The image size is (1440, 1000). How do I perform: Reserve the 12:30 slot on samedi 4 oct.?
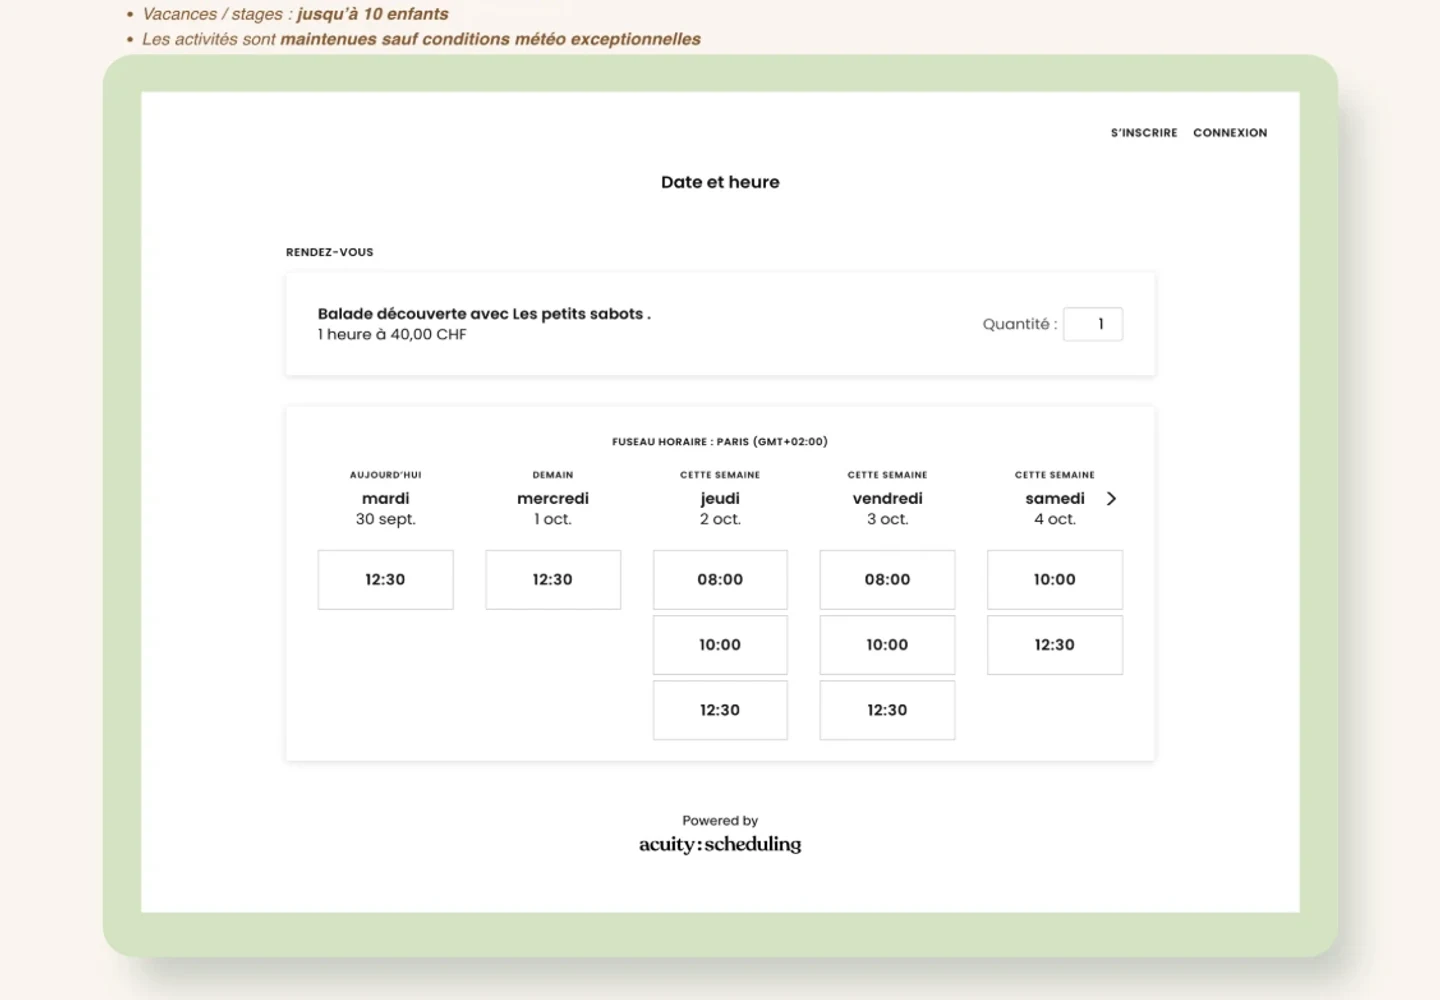click(x=1055, y=645)
